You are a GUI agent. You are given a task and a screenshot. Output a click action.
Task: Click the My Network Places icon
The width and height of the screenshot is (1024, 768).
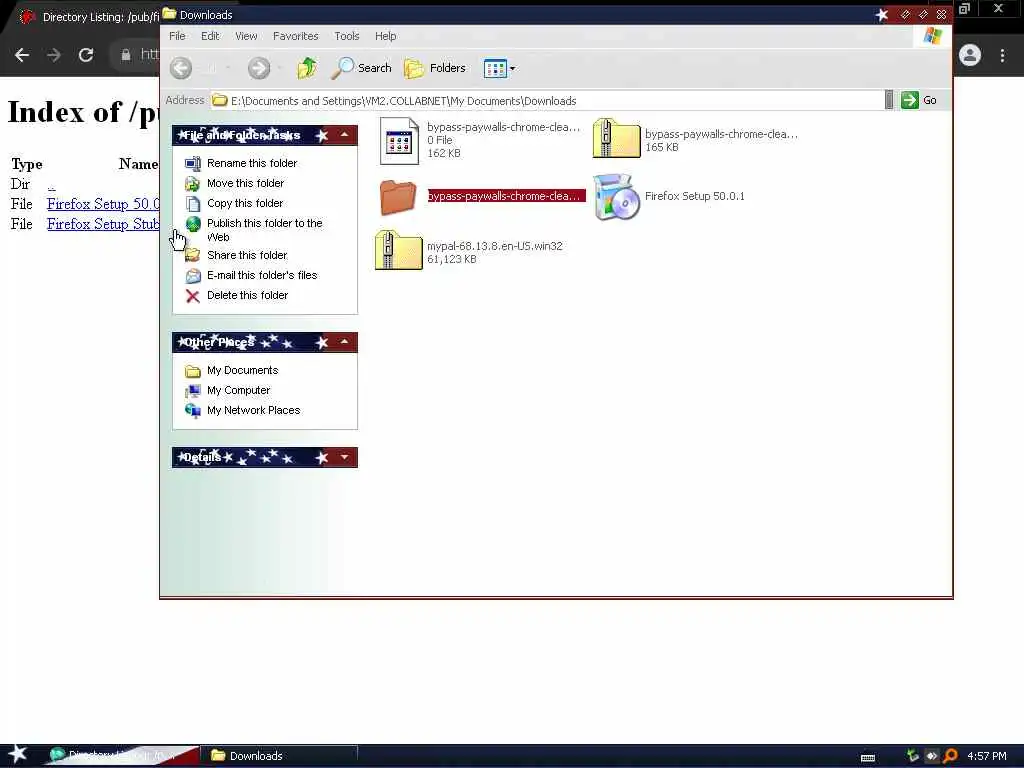pos(193,410)
